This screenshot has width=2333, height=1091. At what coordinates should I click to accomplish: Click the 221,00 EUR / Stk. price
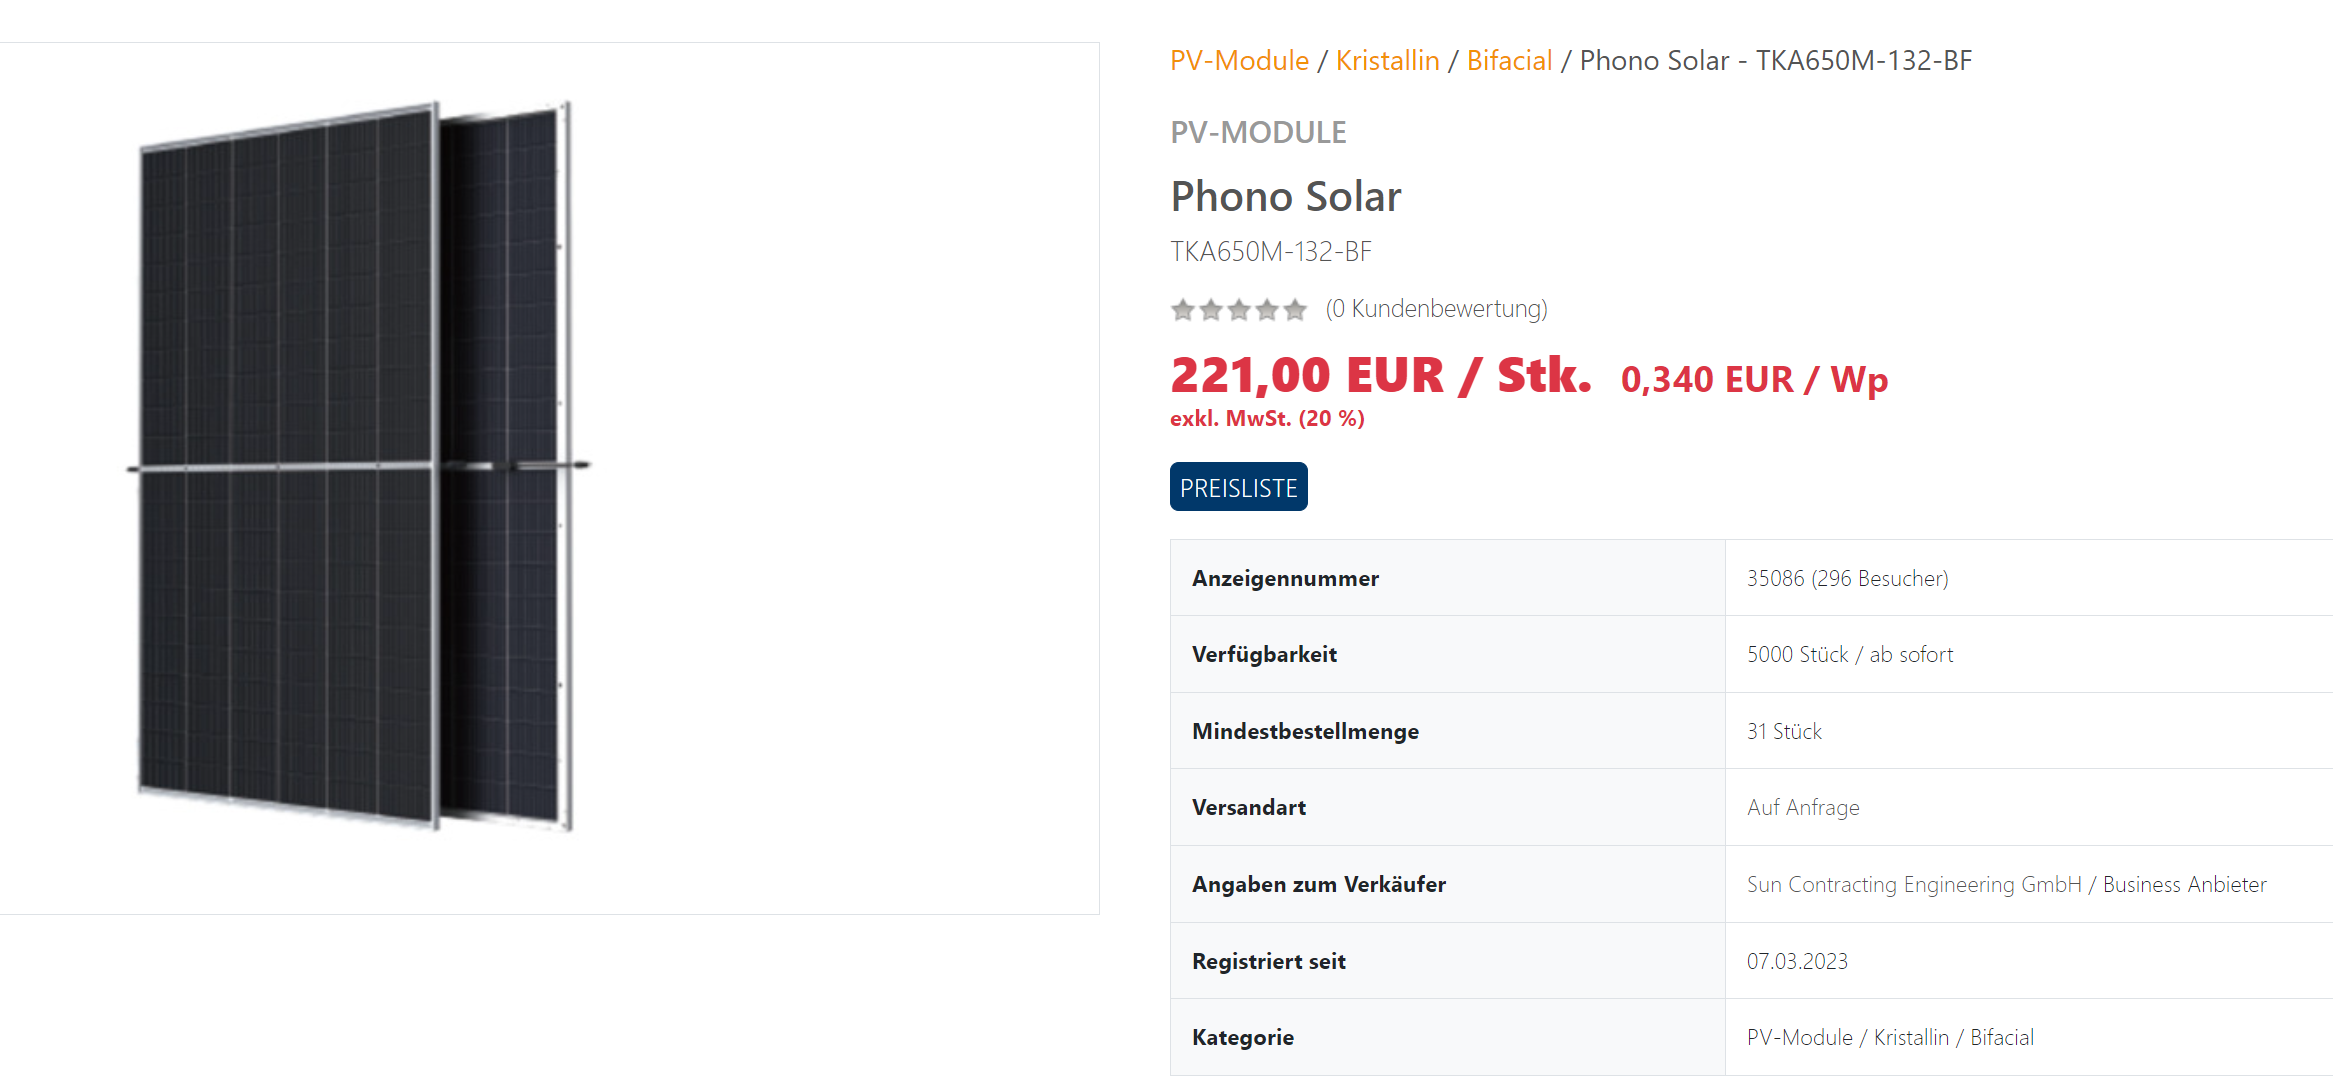pyautogui.click(x=1381, y=376)
